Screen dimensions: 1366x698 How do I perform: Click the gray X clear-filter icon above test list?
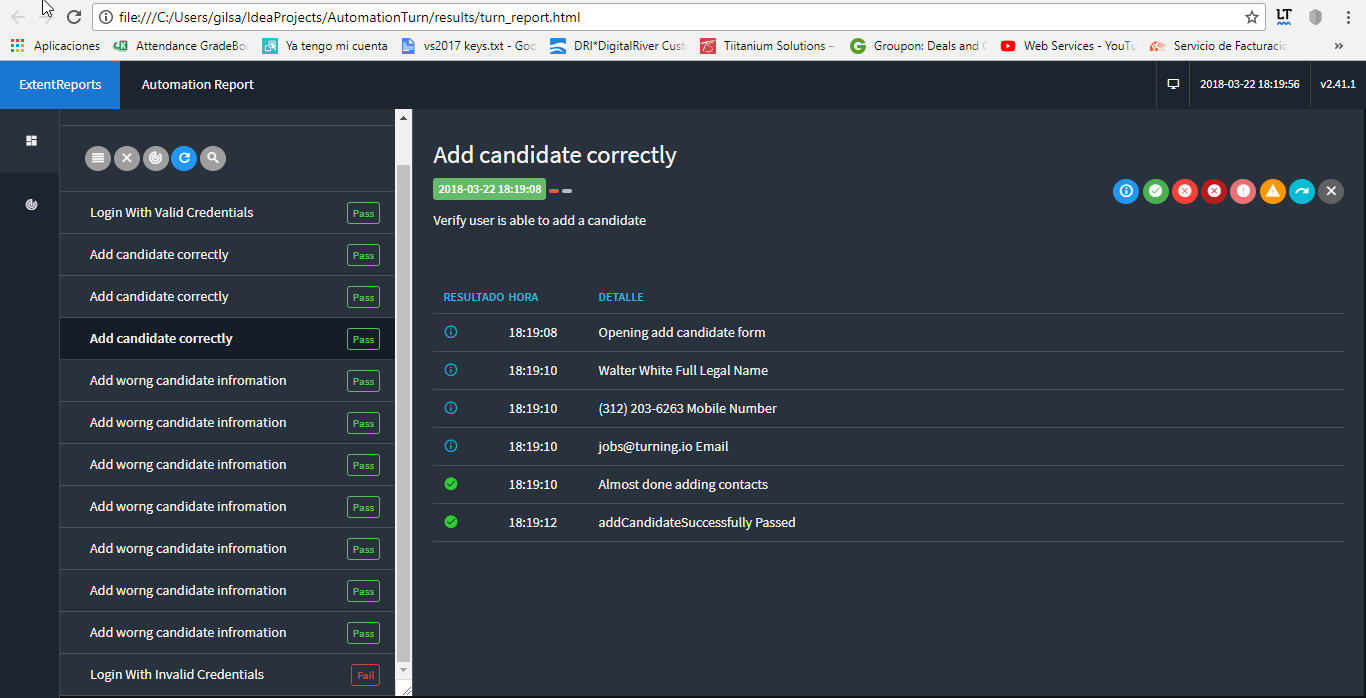click(x=126, y=158)
